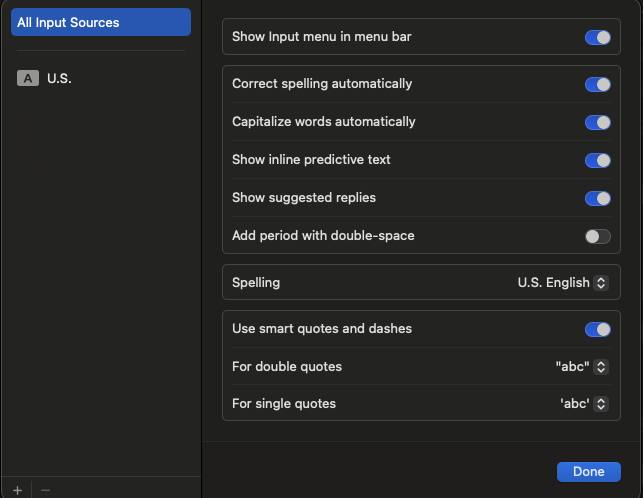This screenshot has width=643, height=498.
Task: Open the Spelling language dropdown
Action: [562, 283]
